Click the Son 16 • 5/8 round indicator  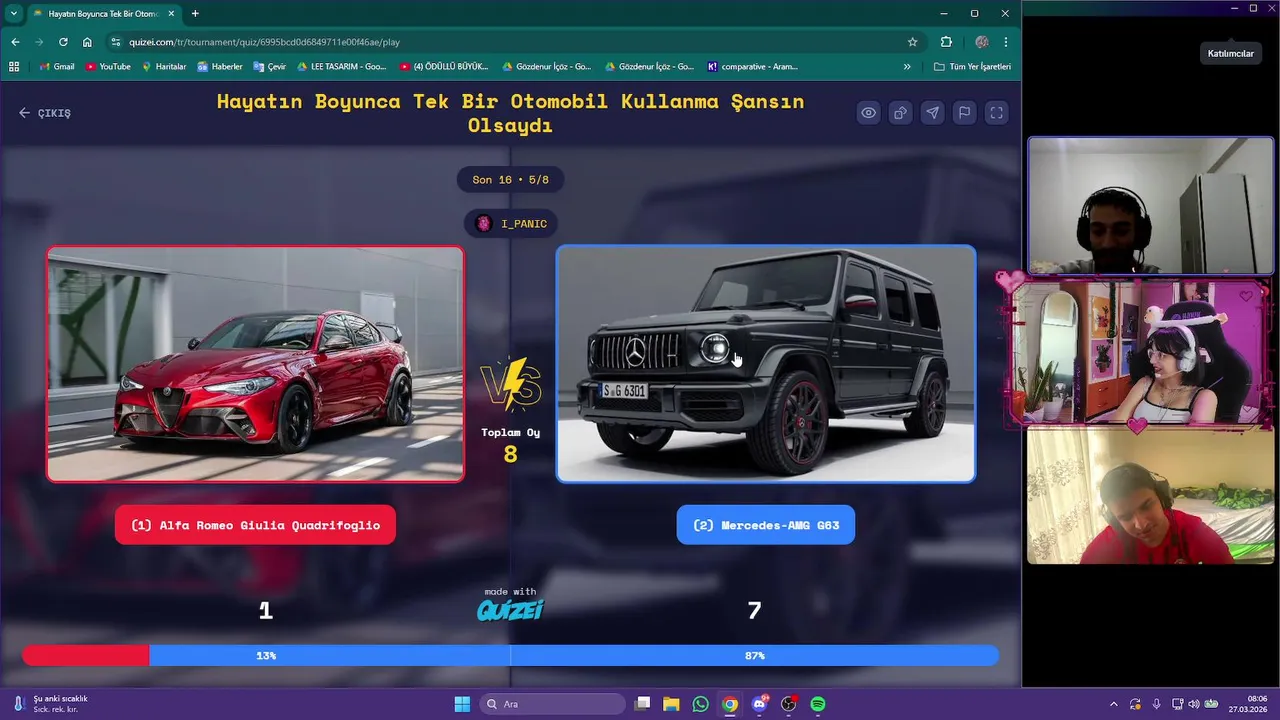click(x=511, y=180)
